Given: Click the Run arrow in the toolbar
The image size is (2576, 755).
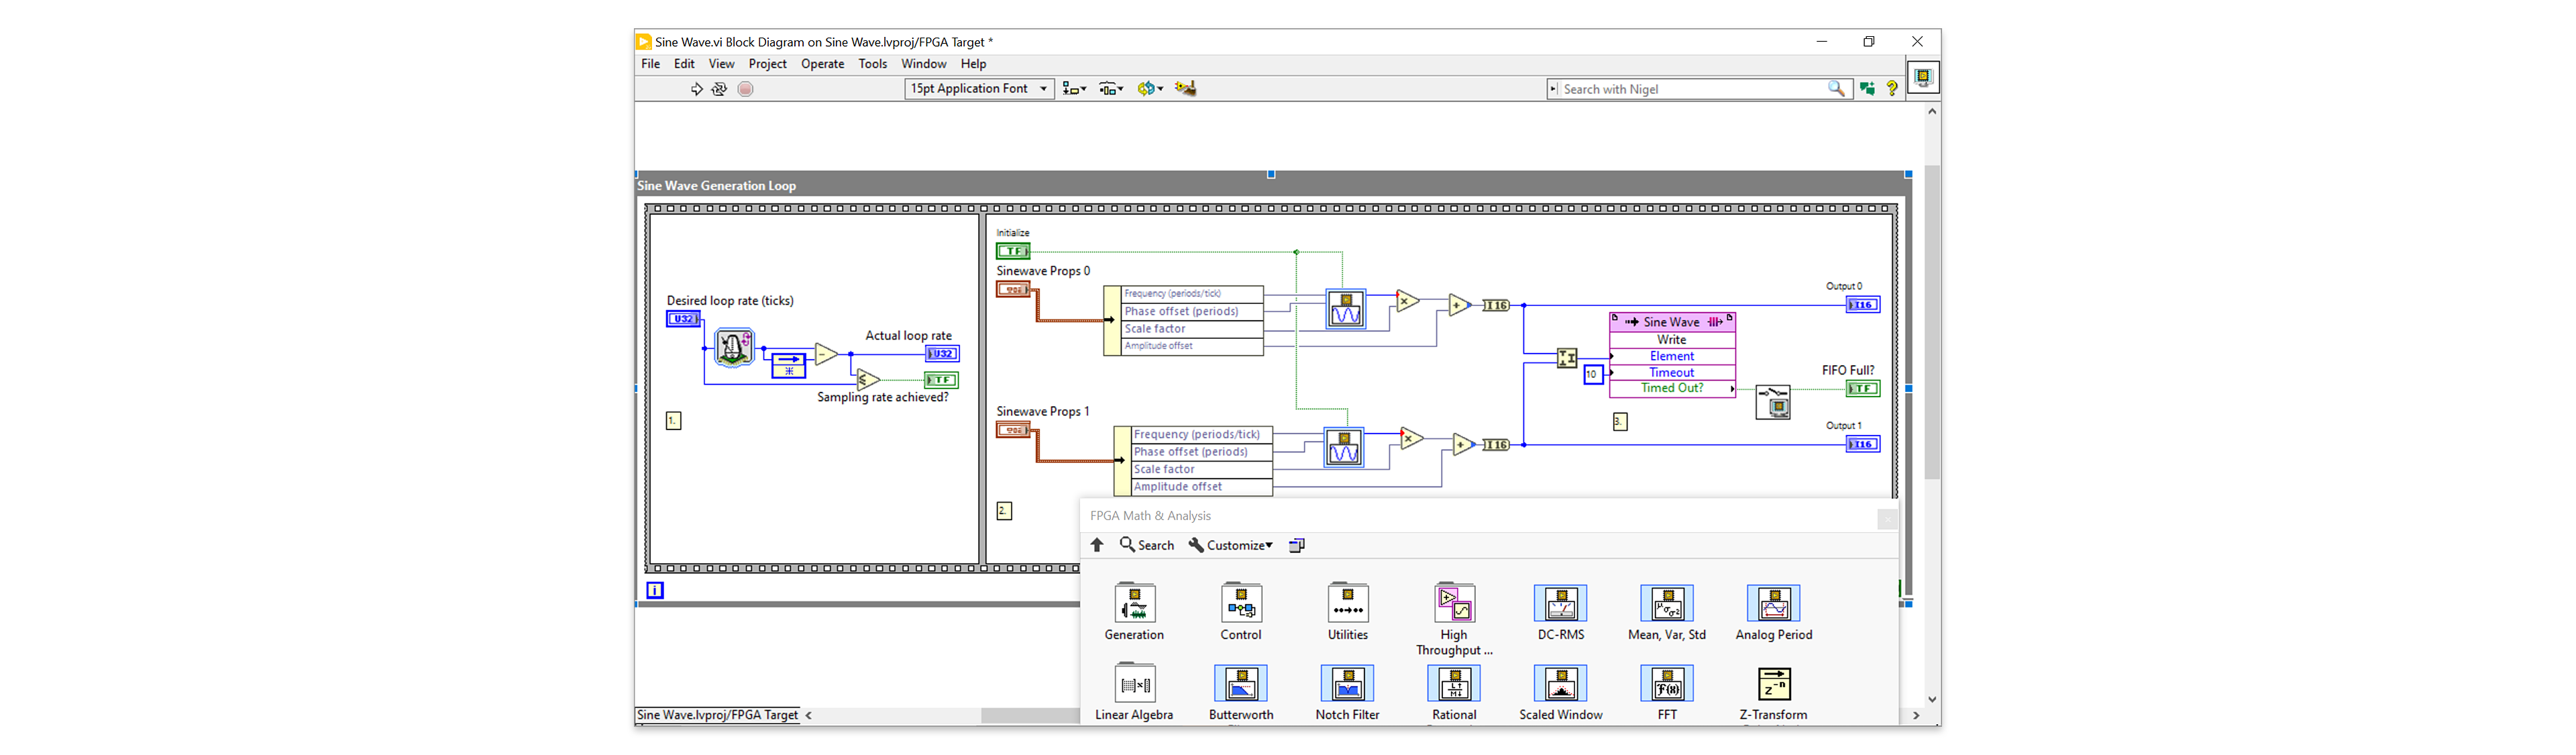Looking at the screenshot, I should pos(696,89).
